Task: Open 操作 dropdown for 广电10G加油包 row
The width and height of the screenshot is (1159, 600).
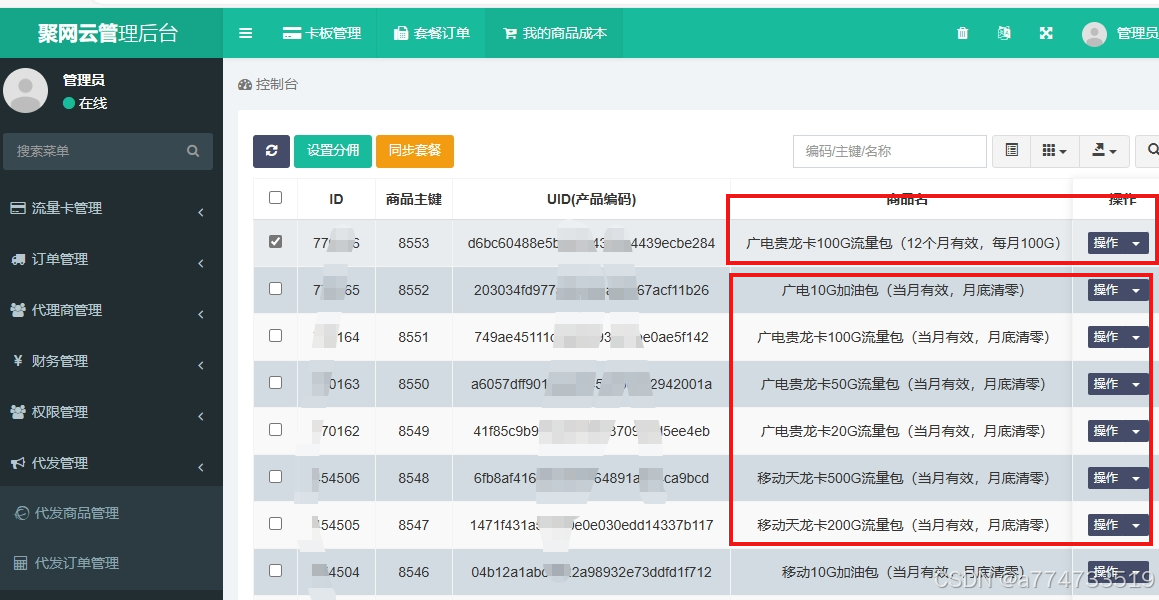Action: pyautogui.click(x=1118, y=290)
